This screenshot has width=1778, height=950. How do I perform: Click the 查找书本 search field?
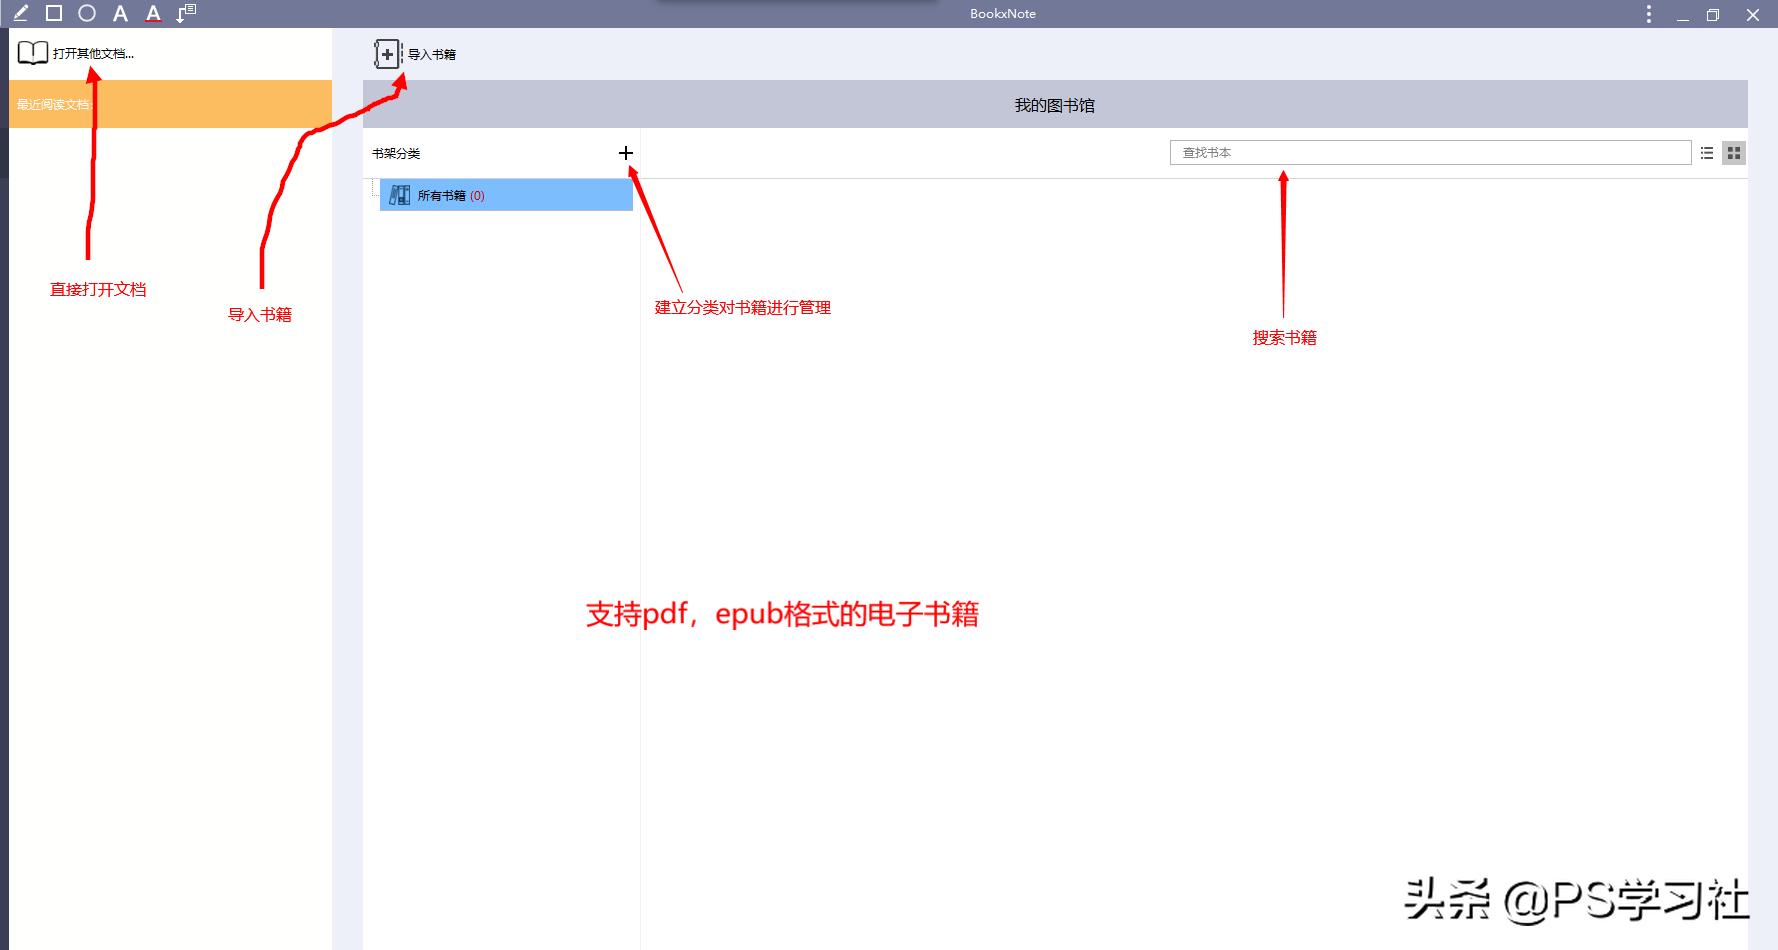click(x=1430, y=152)
